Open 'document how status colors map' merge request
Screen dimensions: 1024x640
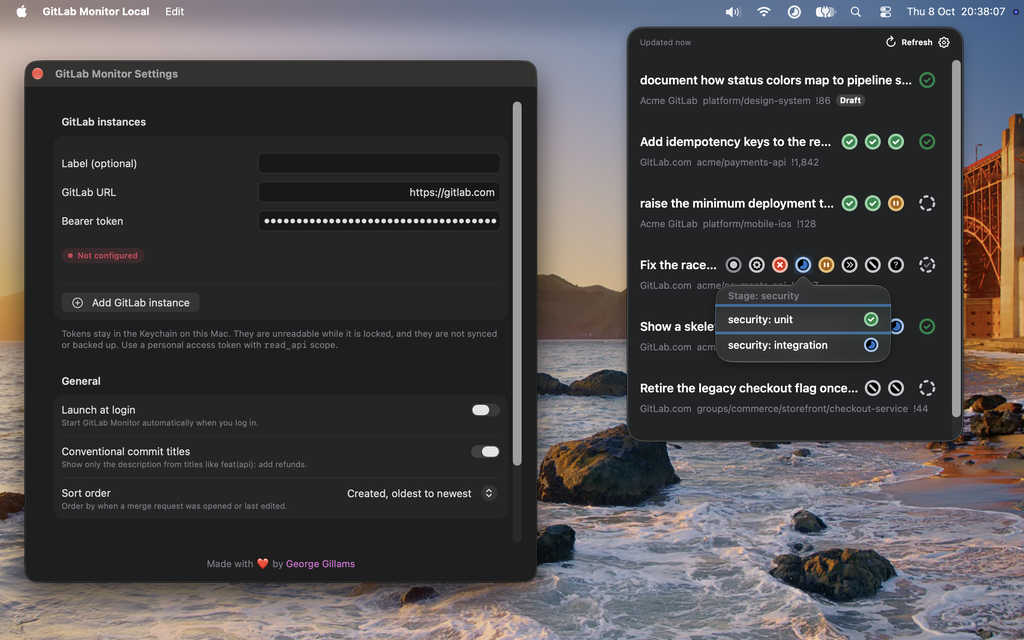click(775, 80)
